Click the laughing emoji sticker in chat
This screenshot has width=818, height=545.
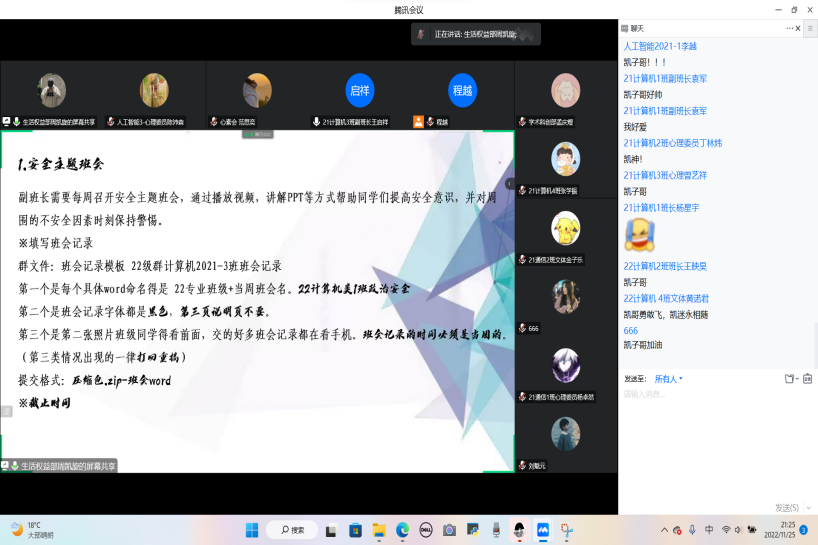639,236
